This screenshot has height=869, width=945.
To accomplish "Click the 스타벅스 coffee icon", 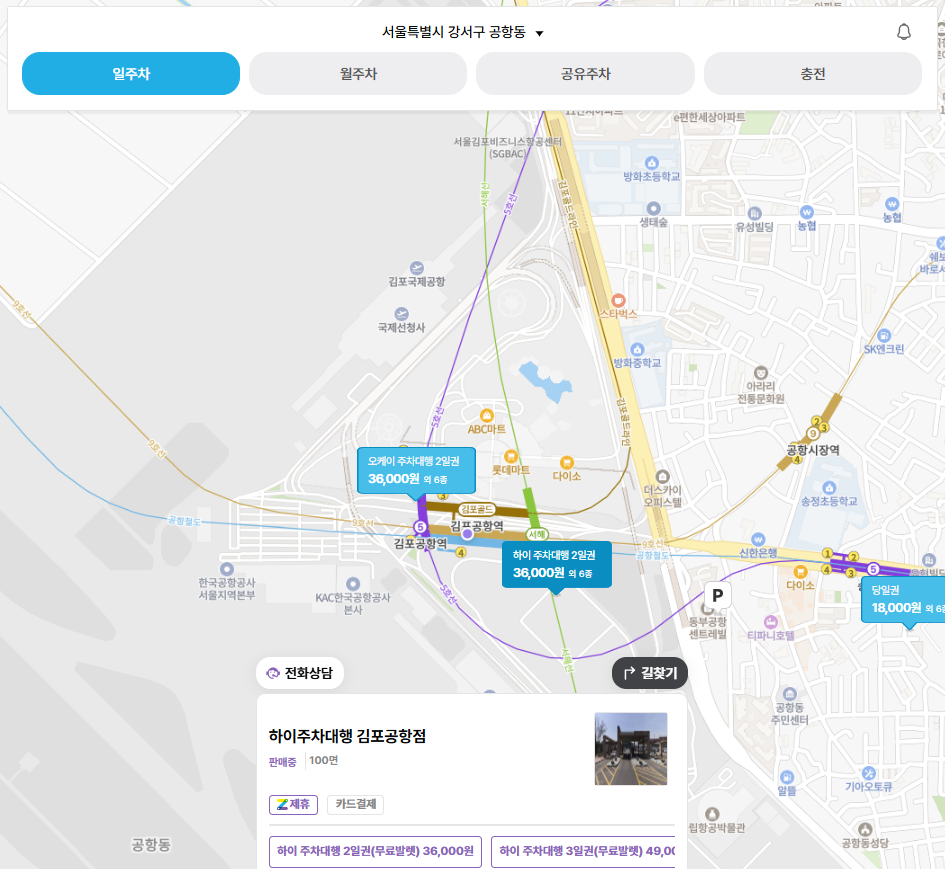I will (618, 300).
